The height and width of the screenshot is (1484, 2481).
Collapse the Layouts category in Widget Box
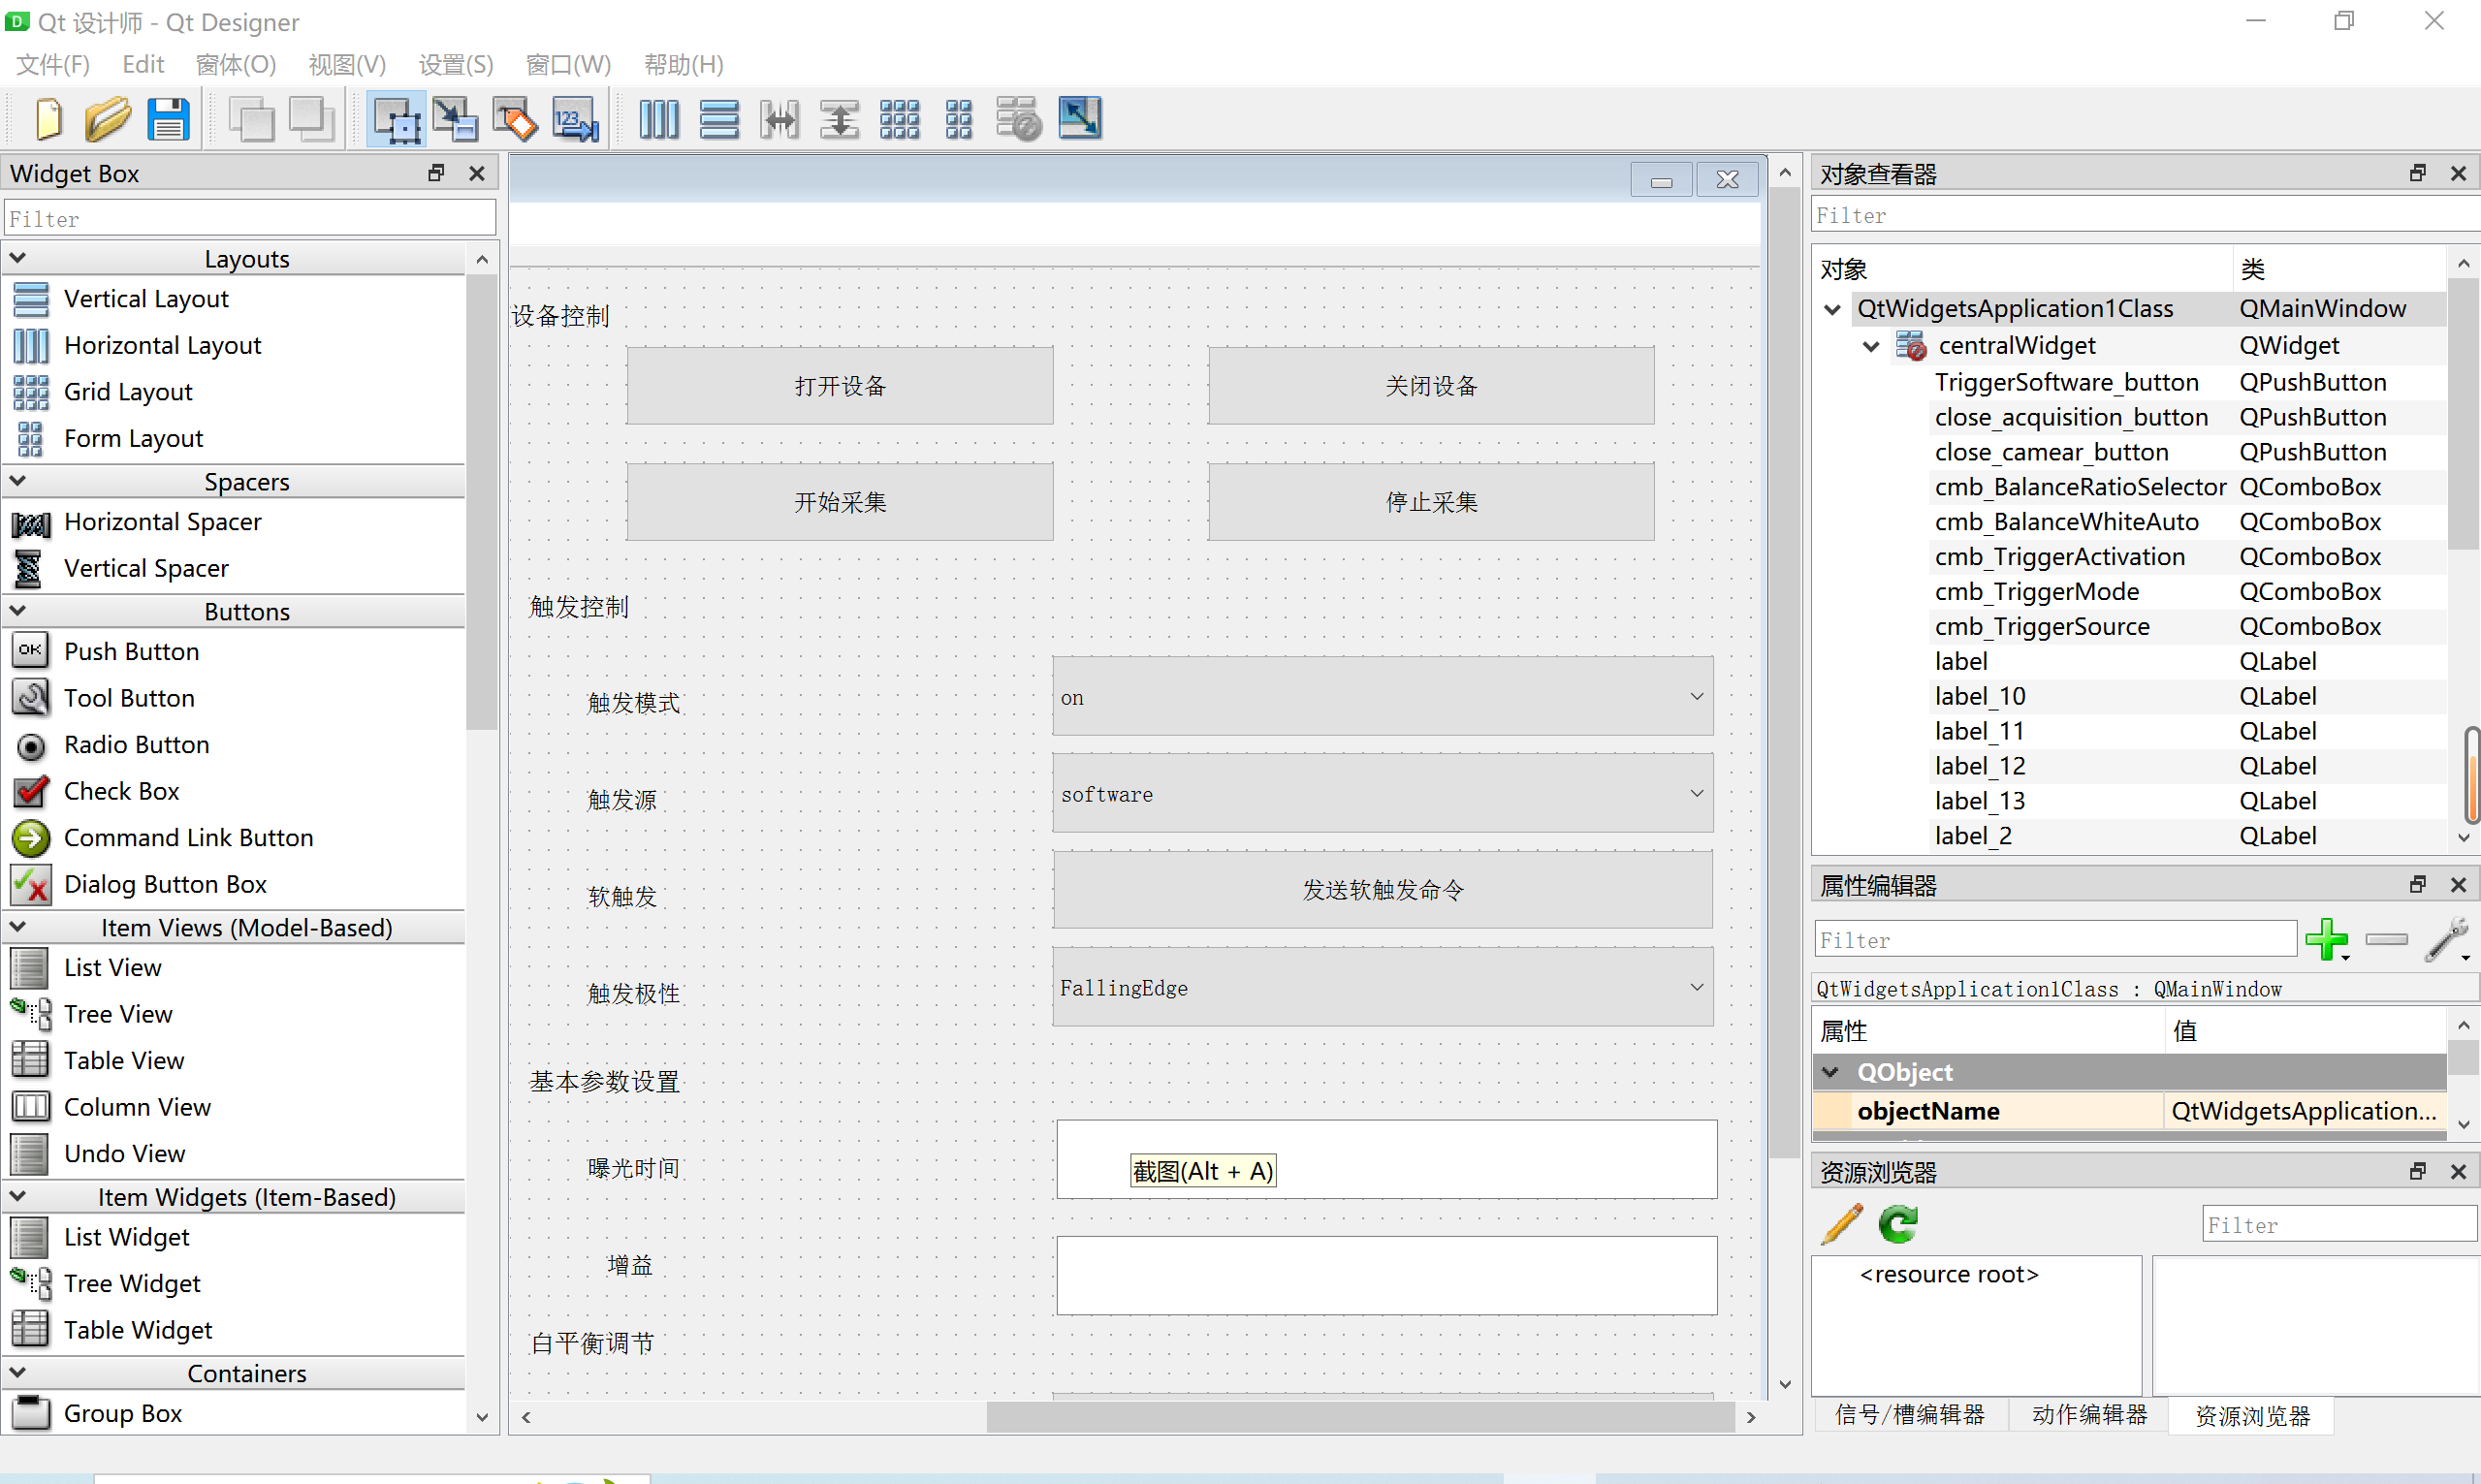tap(18, 258)
